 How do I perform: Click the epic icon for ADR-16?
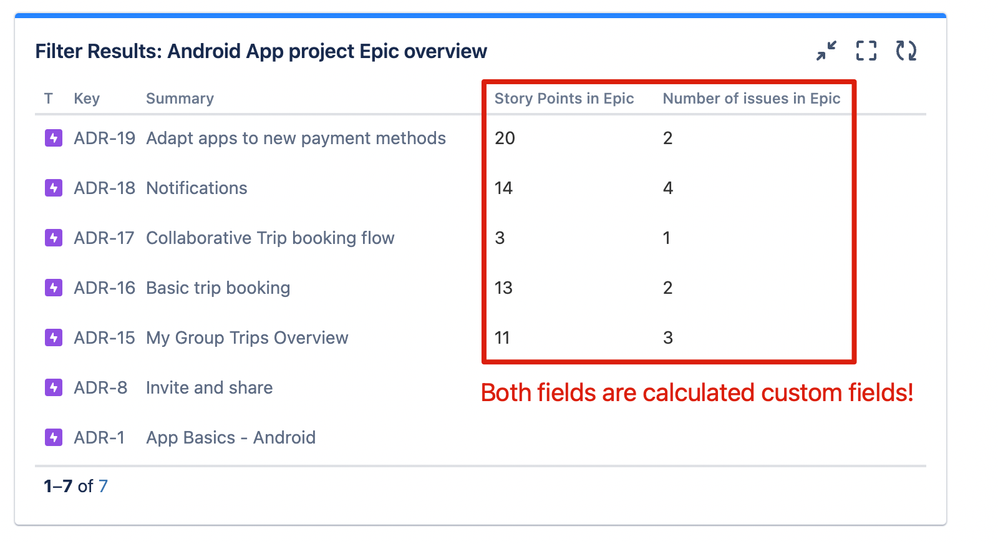53,288
